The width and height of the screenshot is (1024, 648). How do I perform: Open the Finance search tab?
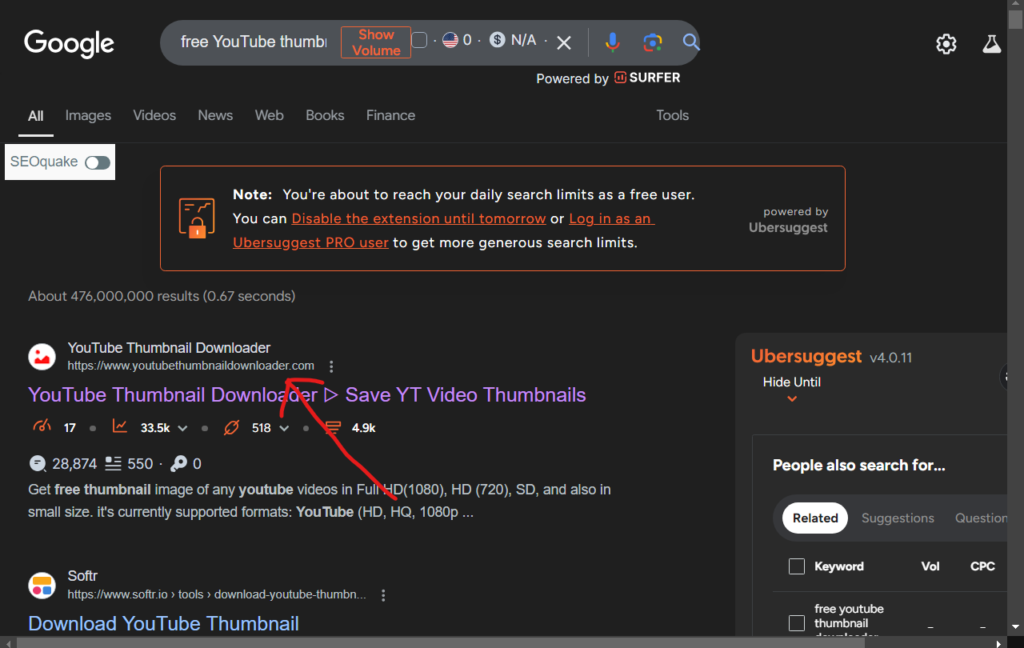coord(391,116)
